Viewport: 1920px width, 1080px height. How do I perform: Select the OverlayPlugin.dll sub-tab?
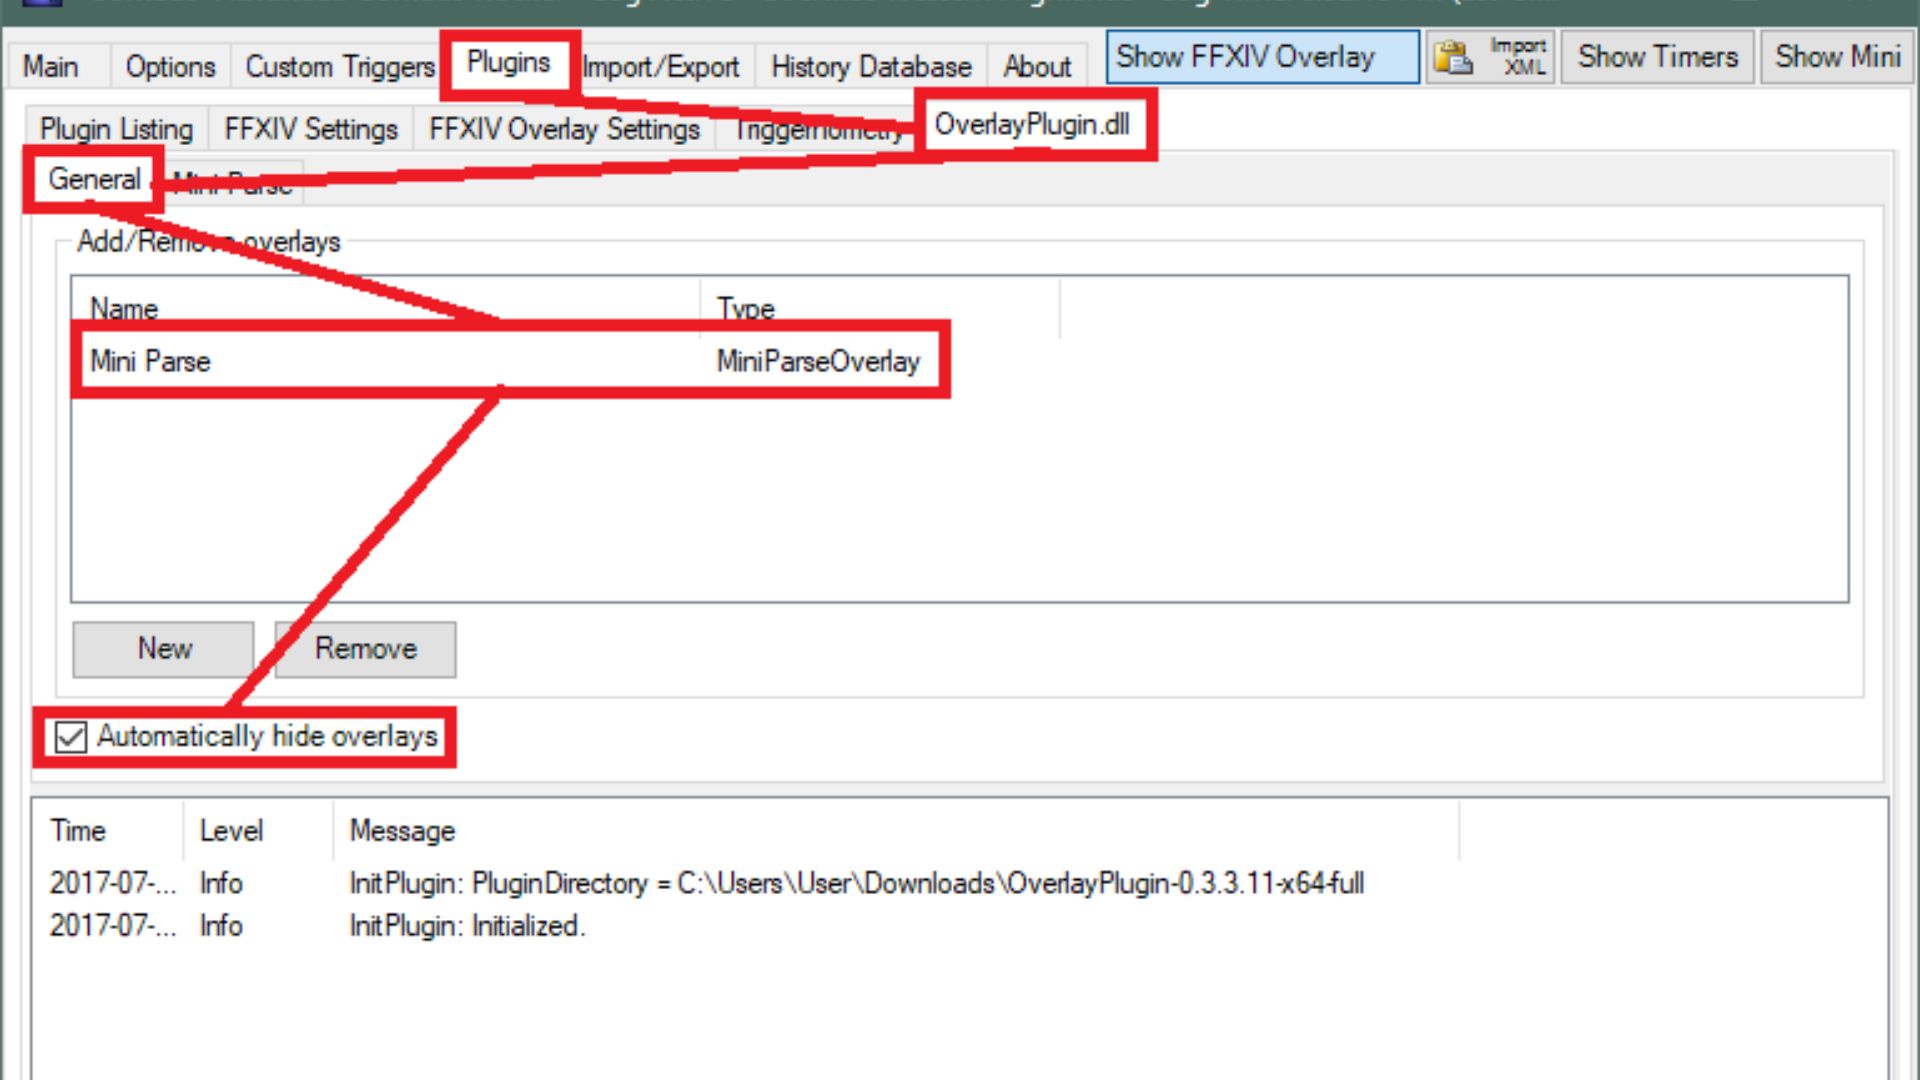(1032, 125)
